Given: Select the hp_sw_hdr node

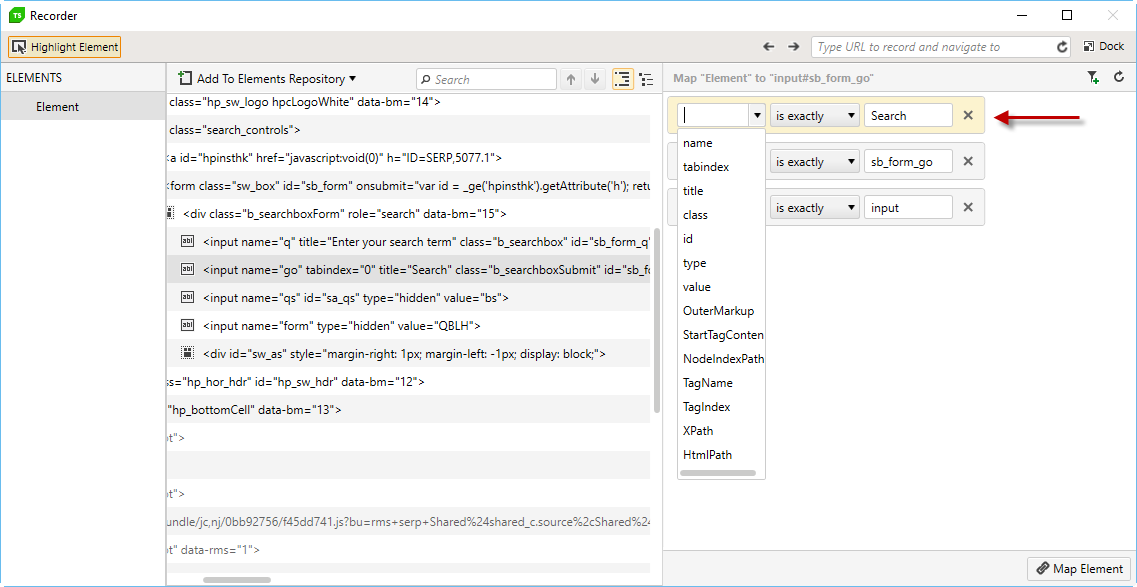Looking at the screenshot, I should coord(296,381).
